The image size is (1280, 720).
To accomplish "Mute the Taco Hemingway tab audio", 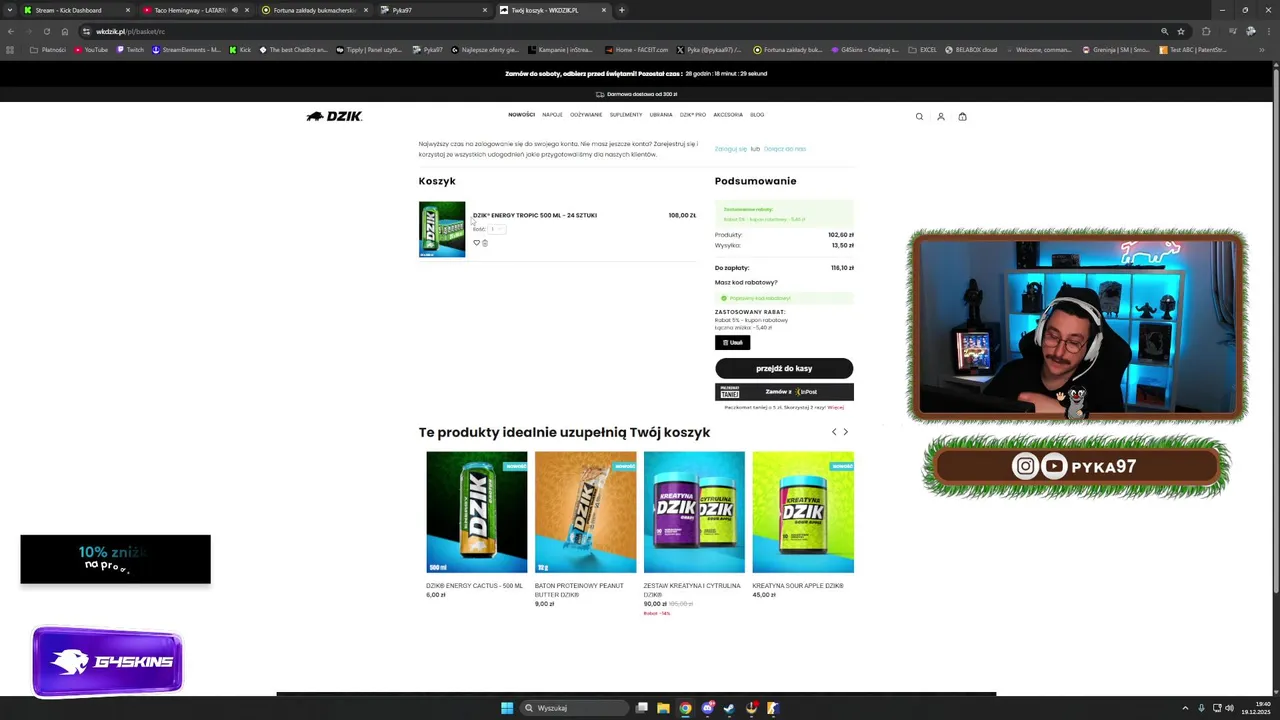I will 235,10.
